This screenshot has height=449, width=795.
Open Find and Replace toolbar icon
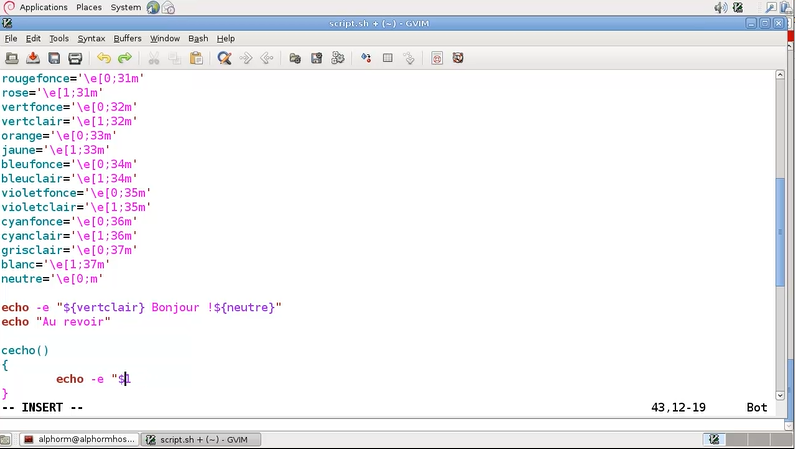pos(224,59)
